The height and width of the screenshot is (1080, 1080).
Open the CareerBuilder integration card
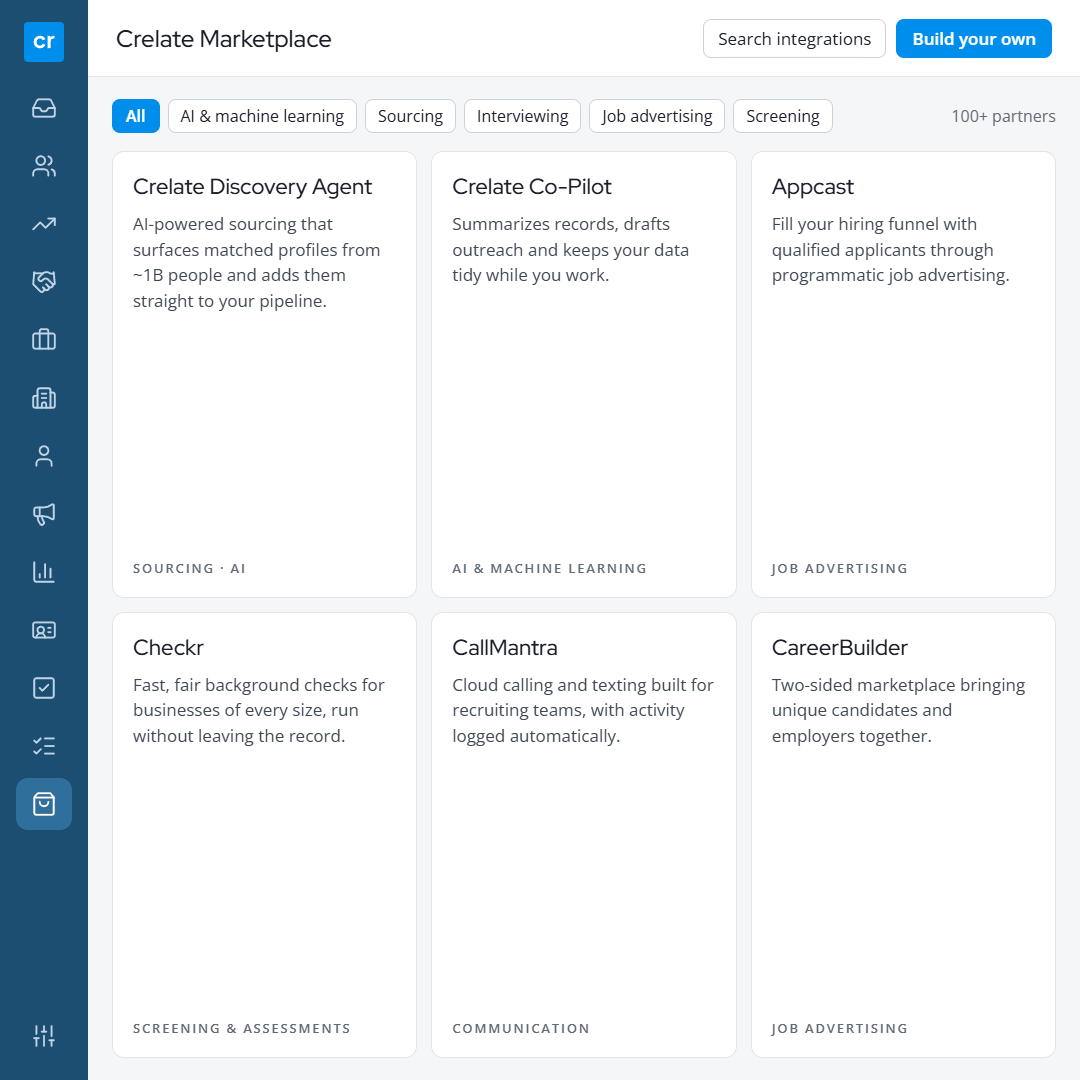click(903, 835)
